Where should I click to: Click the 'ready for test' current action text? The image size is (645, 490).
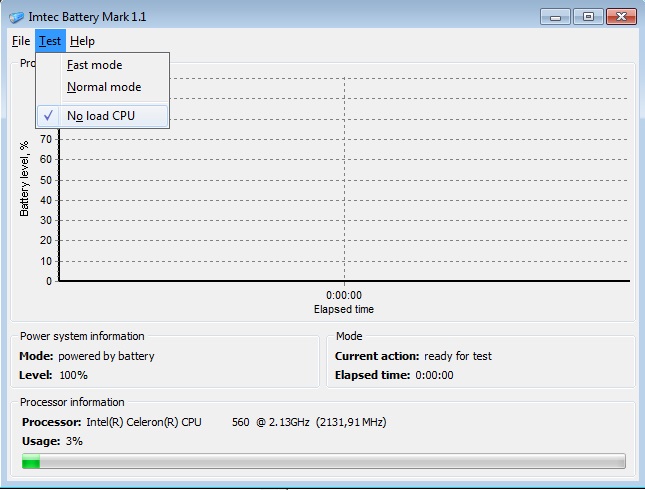457,356
